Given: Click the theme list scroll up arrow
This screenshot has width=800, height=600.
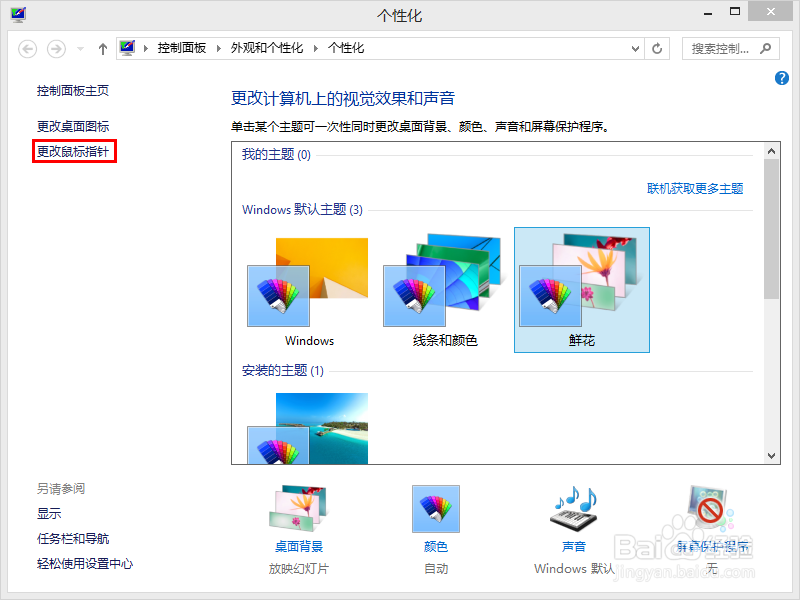Looking at the screenshot, I should [771, 151].
